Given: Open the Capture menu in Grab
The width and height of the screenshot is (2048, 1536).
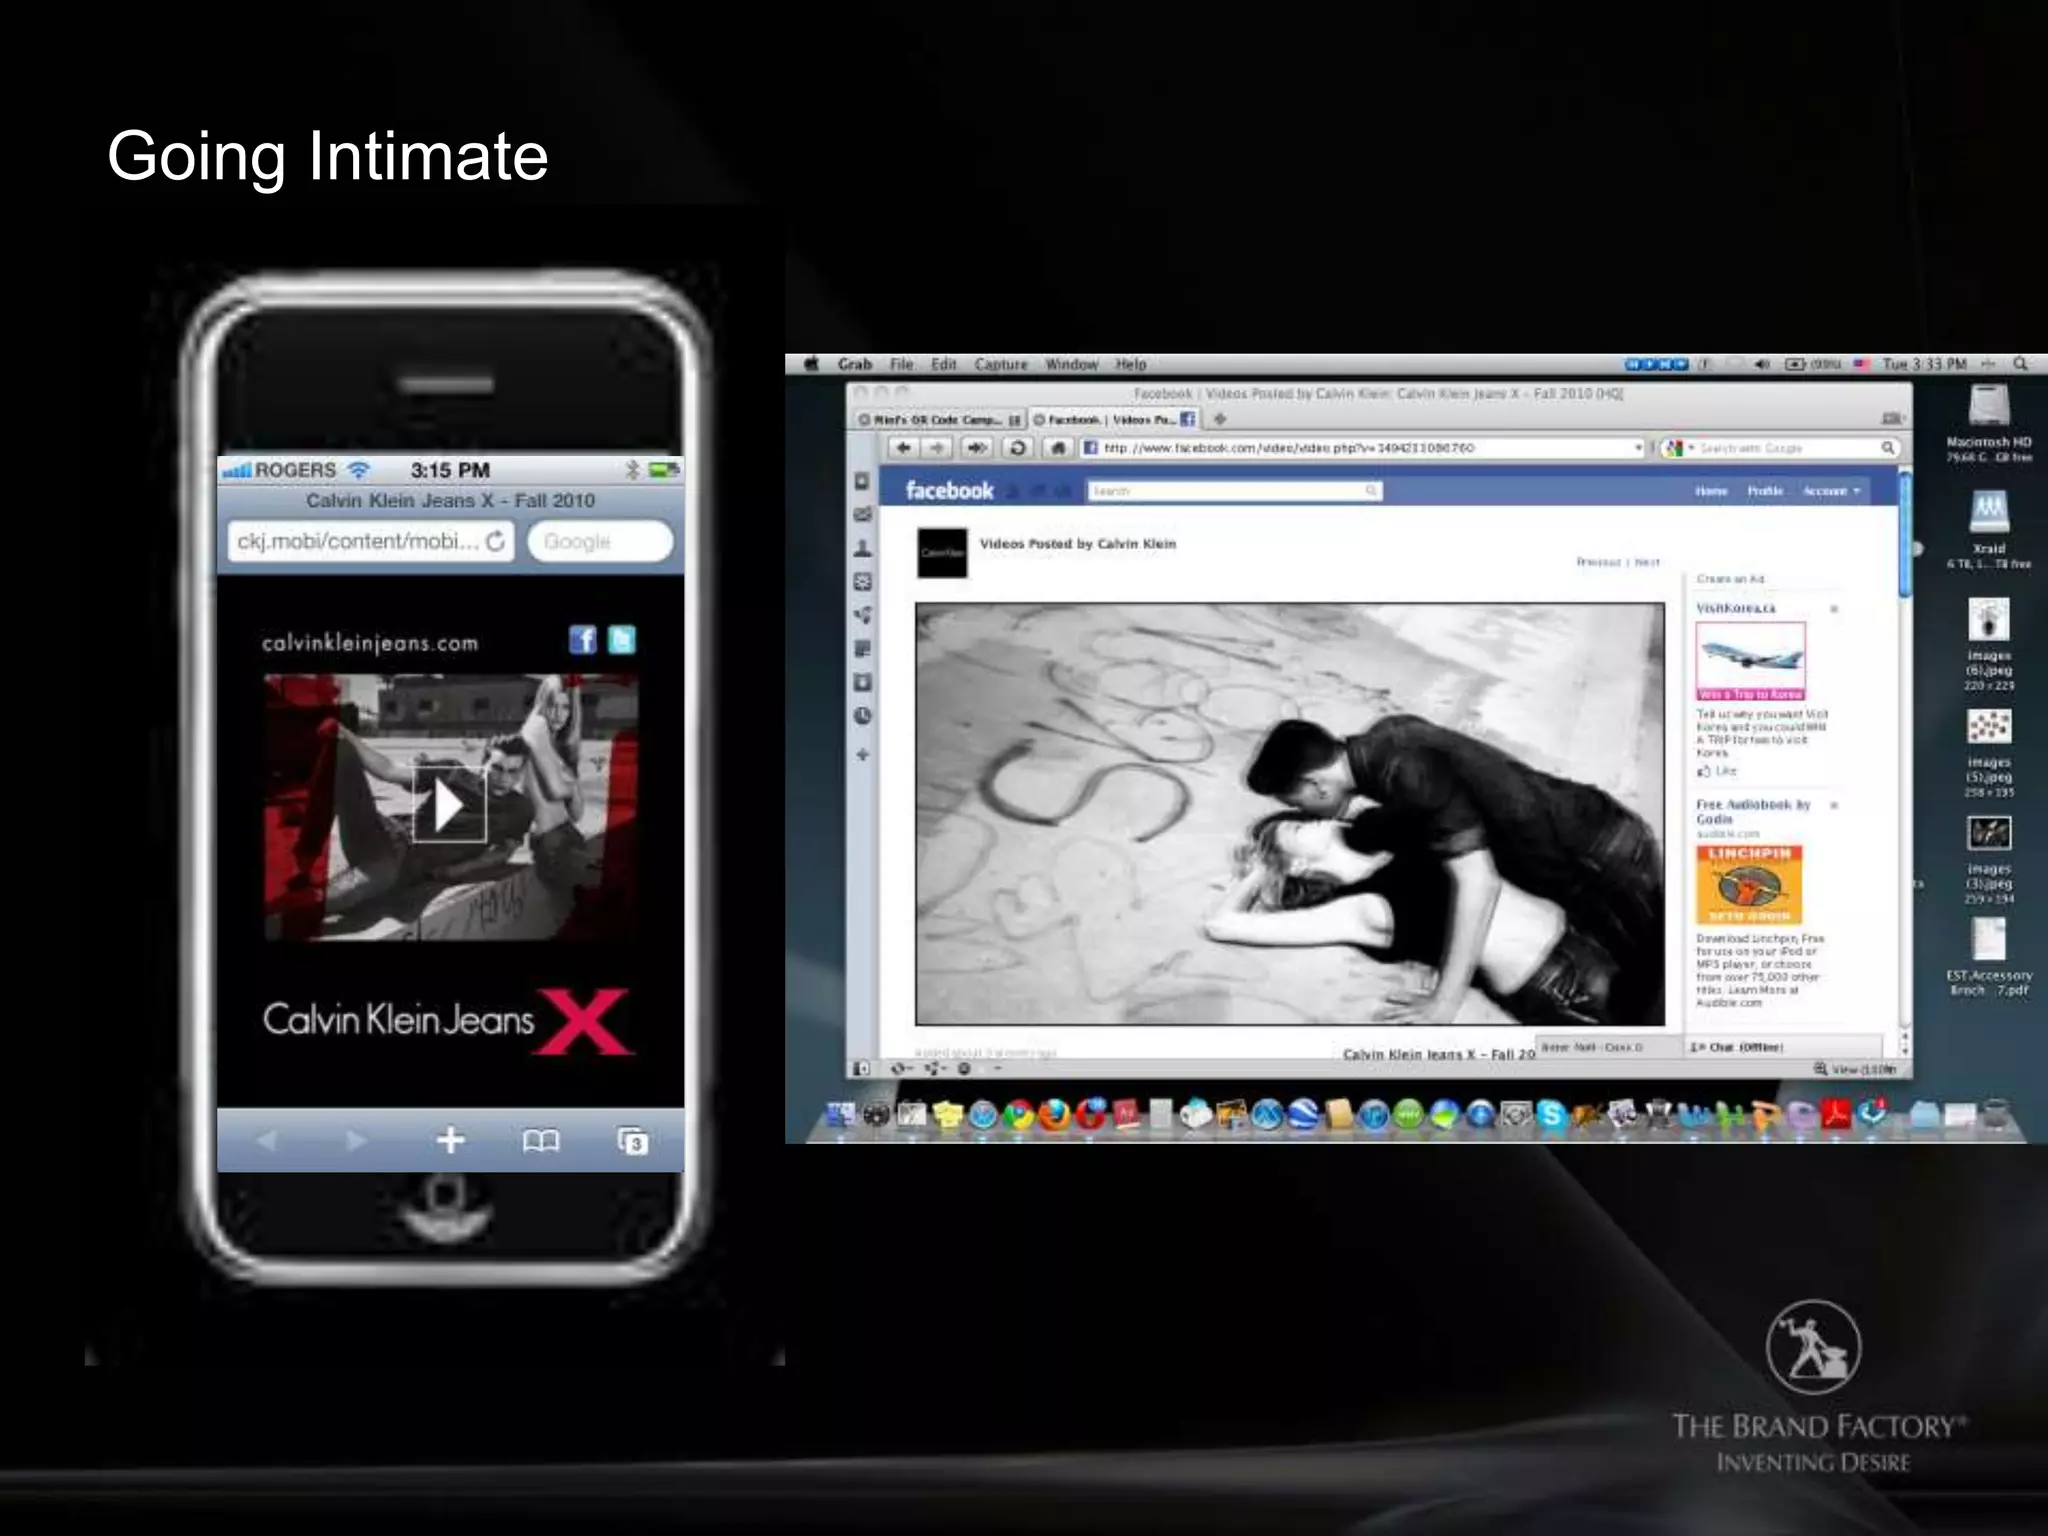Looking at the screenshot, I should coord(1000,365).
